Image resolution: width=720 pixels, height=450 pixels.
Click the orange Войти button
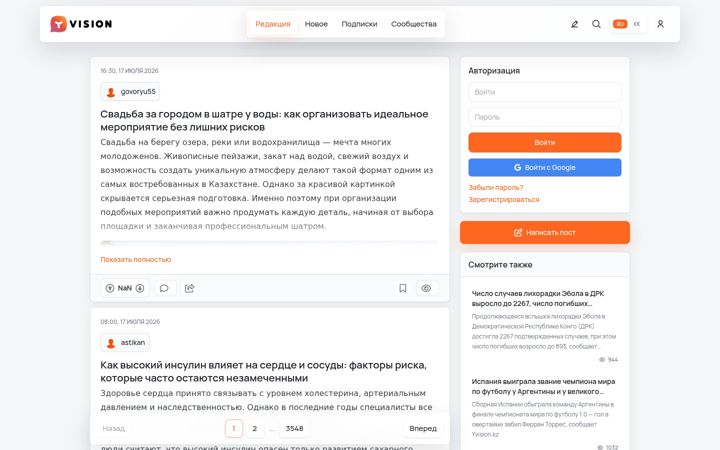pos(545,142)
